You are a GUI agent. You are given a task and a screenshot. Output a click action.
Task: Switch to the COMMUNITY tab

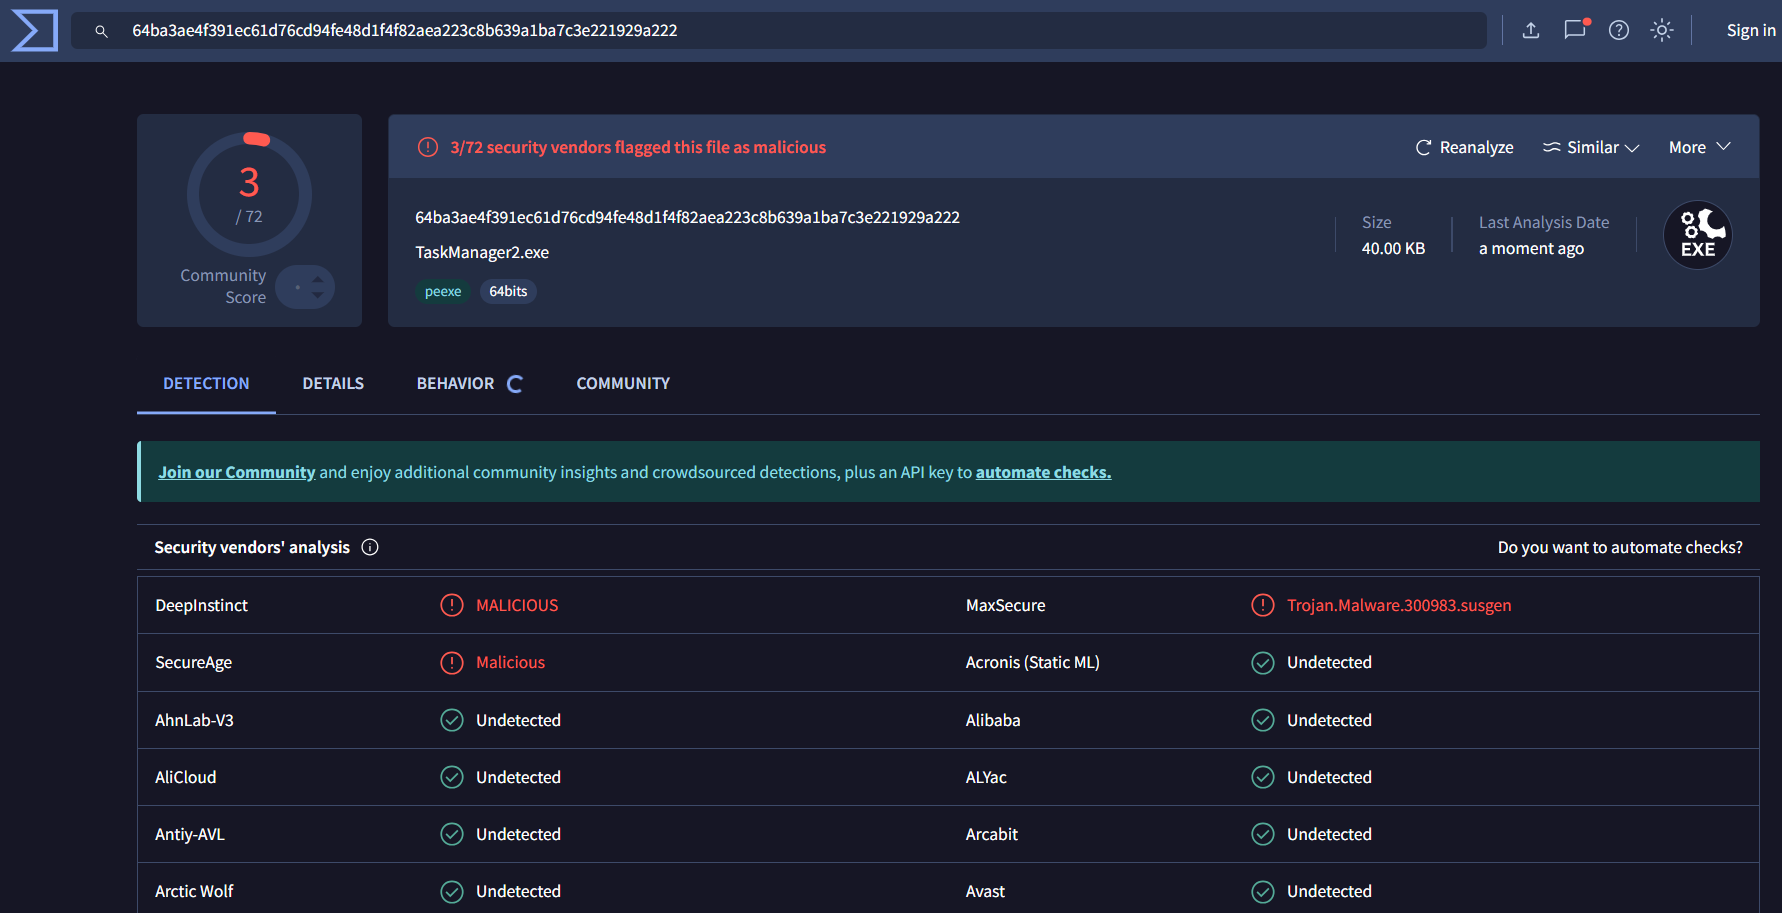coord(623,383)
